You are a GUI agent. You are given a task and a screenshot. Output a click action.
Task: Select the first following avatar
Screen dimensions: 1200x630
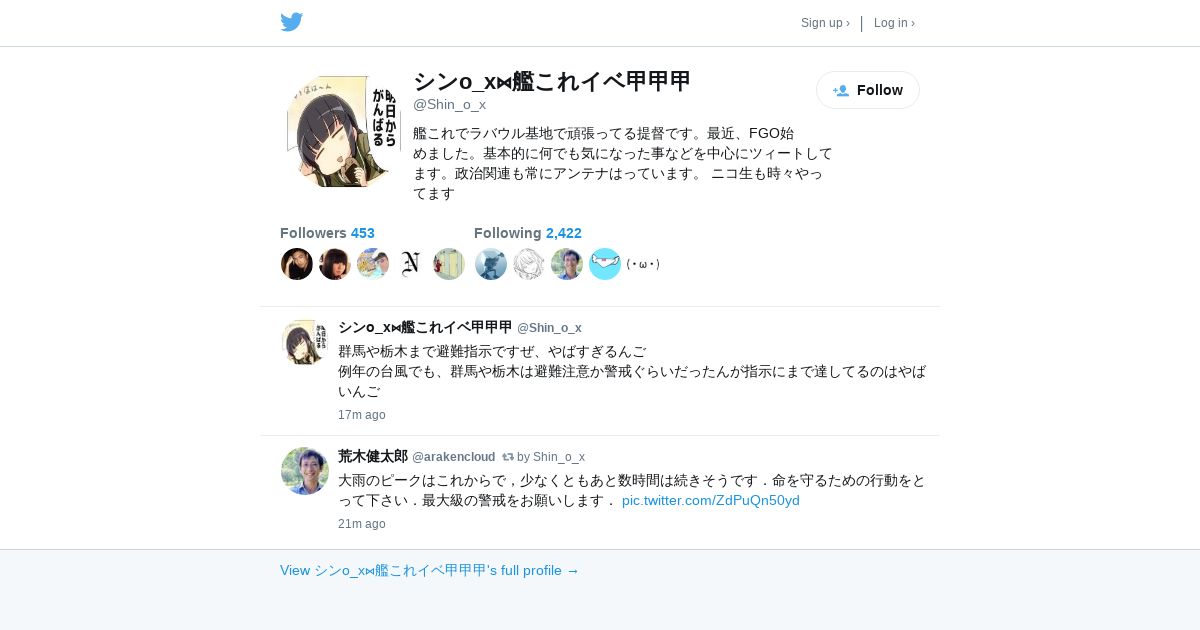491,264
